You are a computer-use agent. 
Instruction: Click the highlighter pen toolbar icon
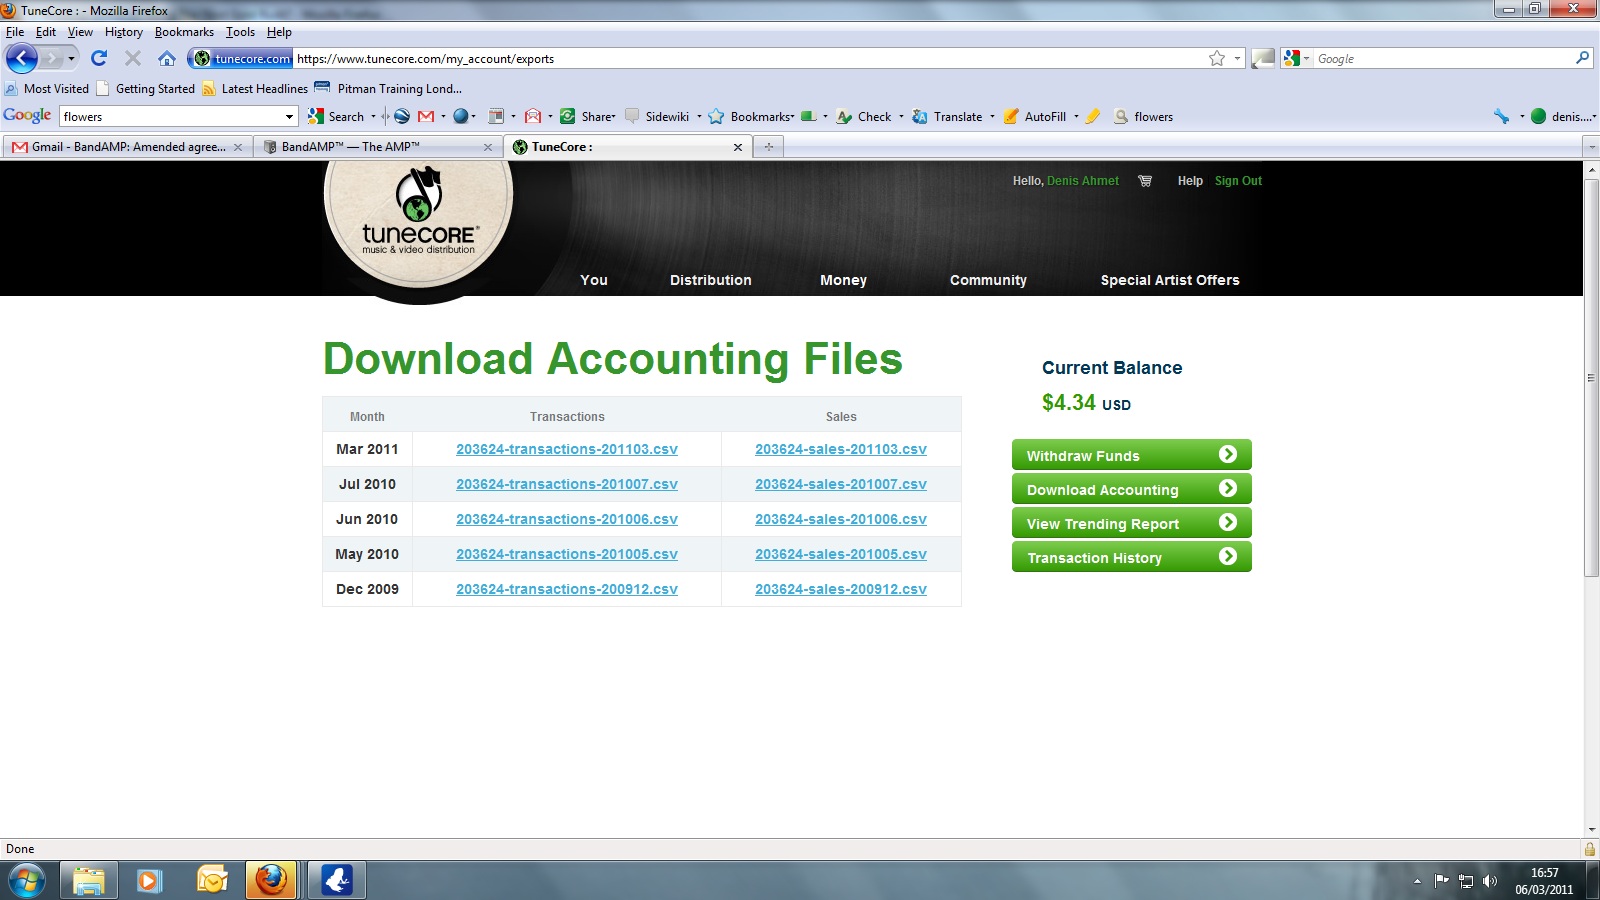1093,116
